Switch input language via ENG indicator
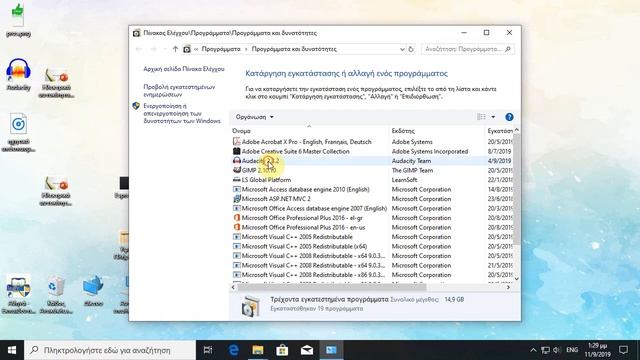The height and width of the screenshot is (360, 640). pos(572,350)
